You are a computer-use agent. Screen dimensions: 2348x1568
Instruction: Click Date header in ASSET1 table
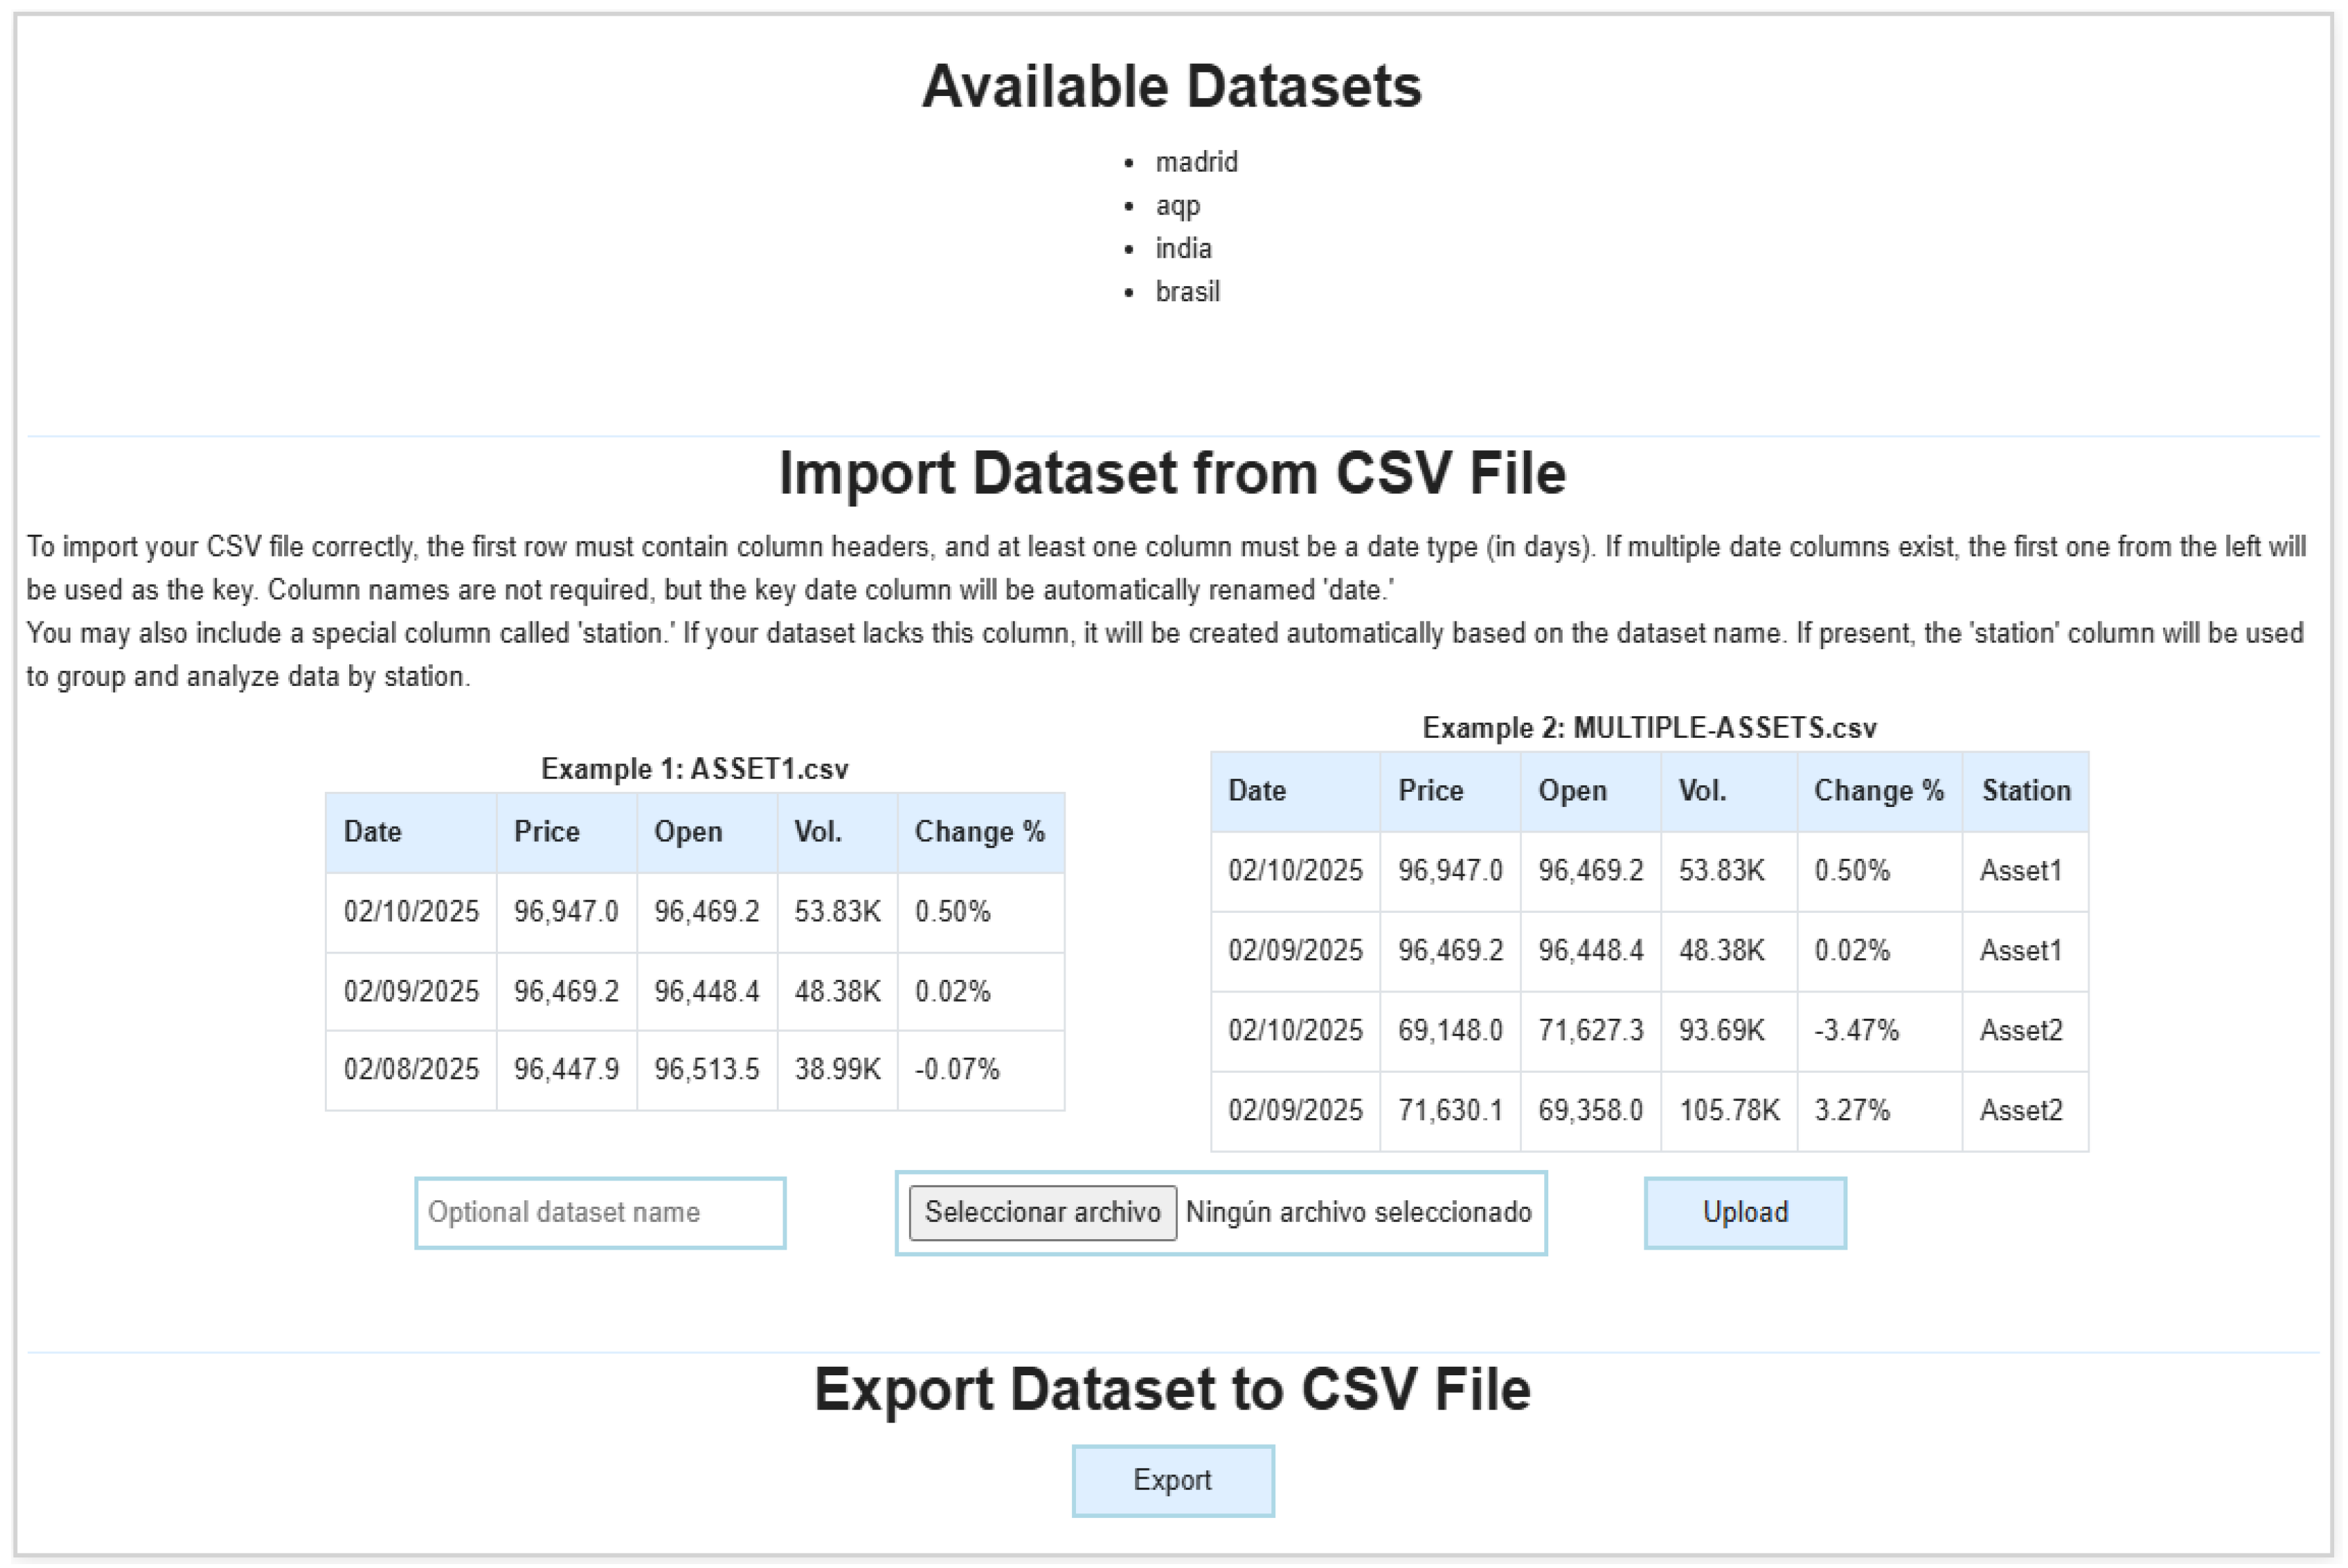point(411,832)
